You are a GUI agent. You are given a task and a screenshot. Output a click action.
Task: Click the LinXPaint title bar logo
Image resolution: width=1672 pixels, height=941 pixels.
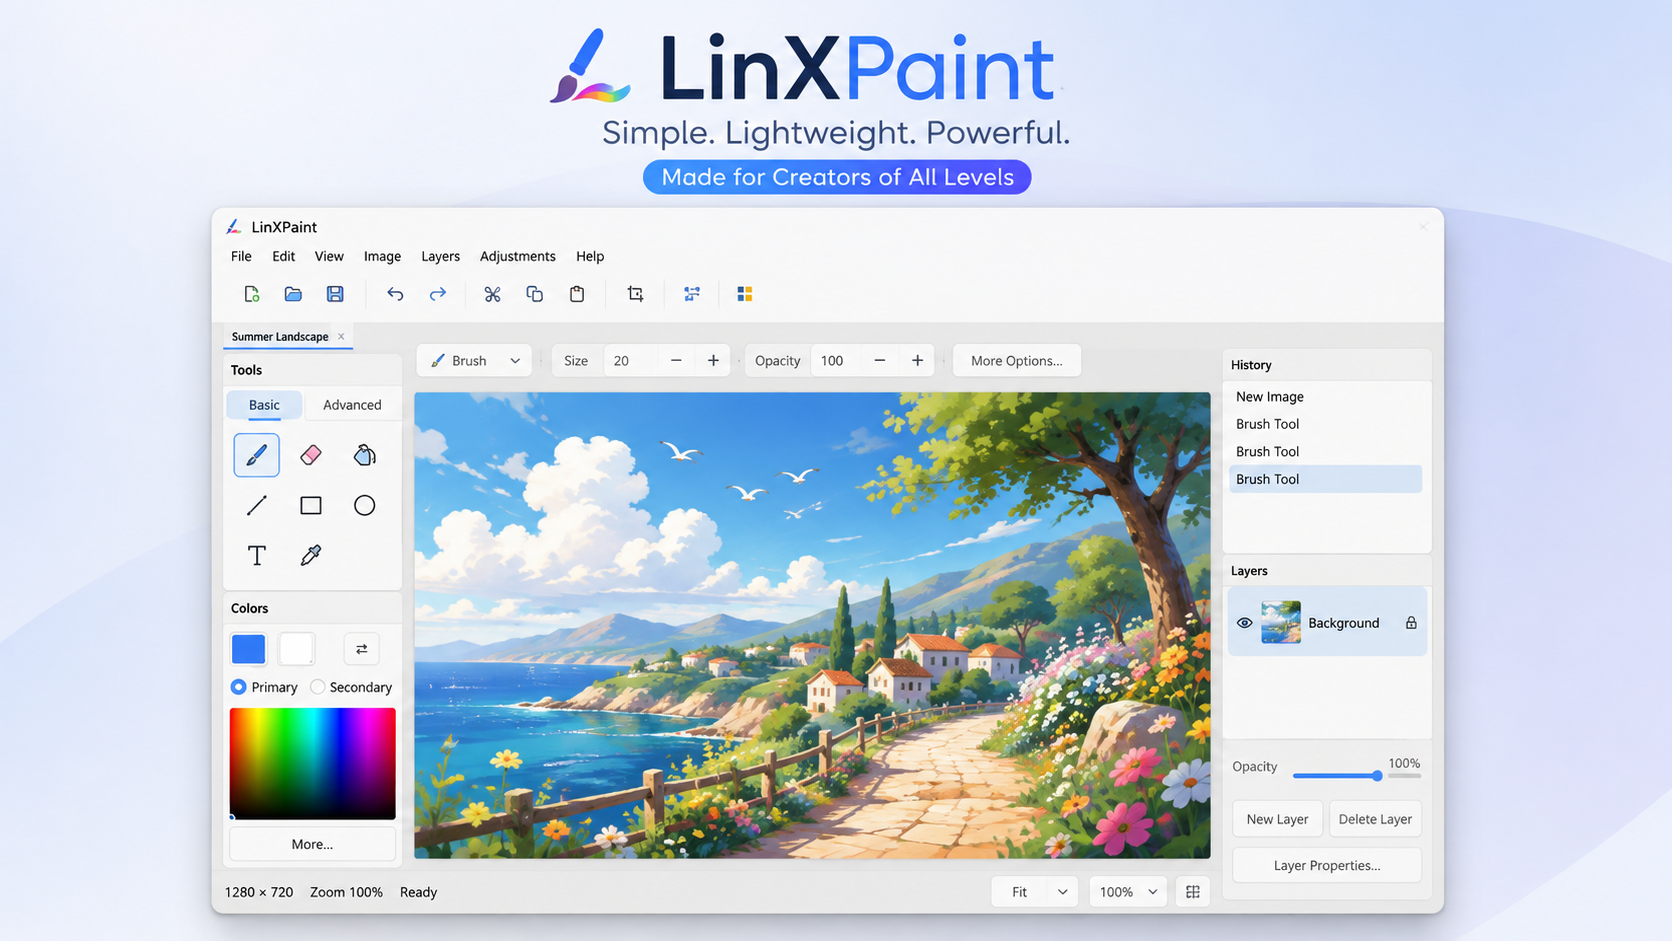point(233,227)
